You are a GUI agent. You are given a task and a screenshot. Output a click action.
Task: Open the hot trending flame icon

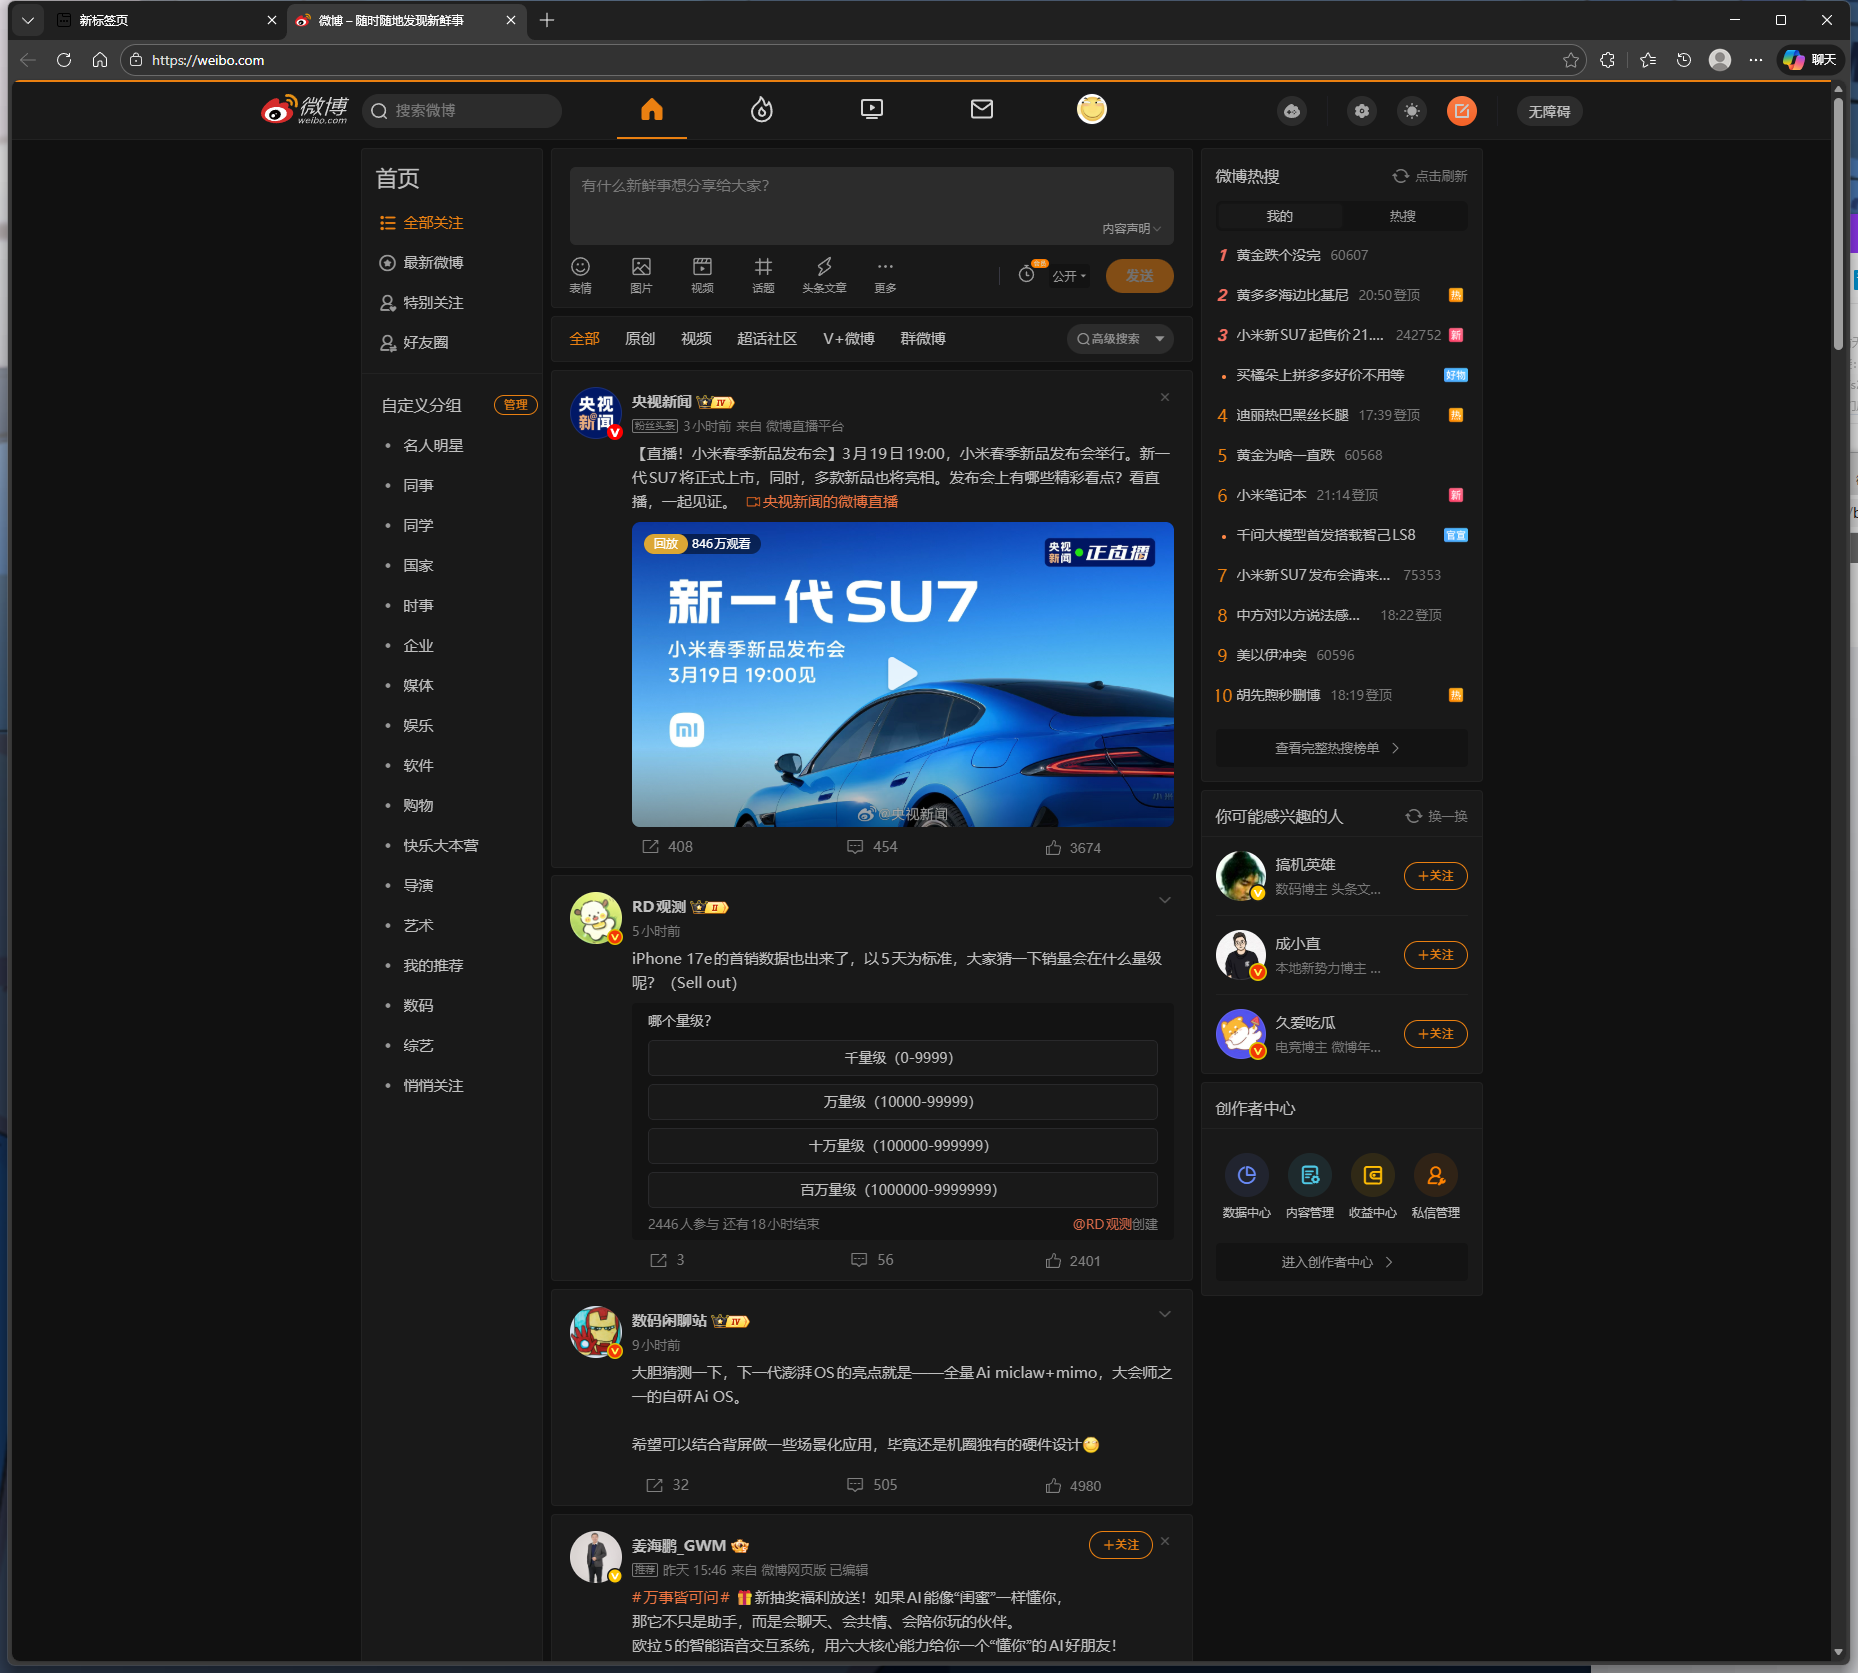pos(762,109)
